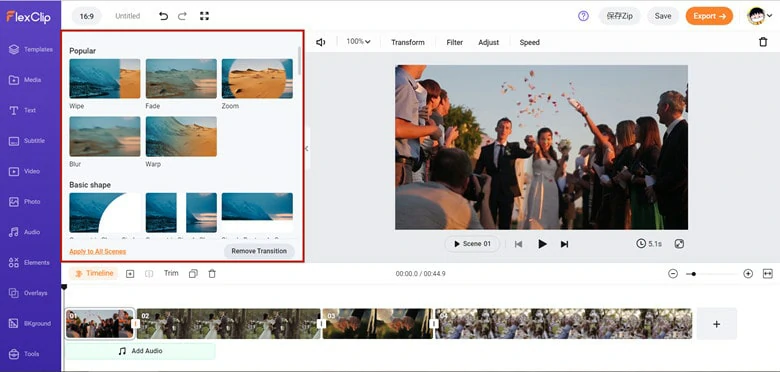Select the Zoom transition thumbnail
The width and height of the screenshot is (780, 372).
pyautogui.click(x=257, y=79)
